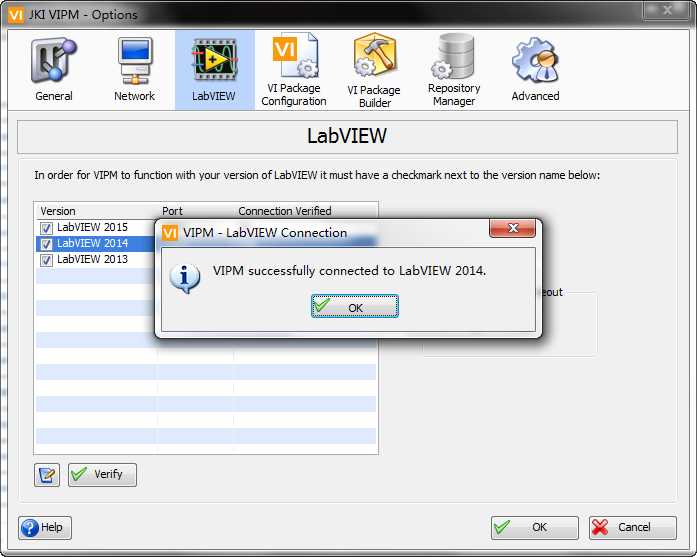This screenshot has height=557, width=697.
Task: Switch to Repository Manager tab
Action: click(454, 70)
